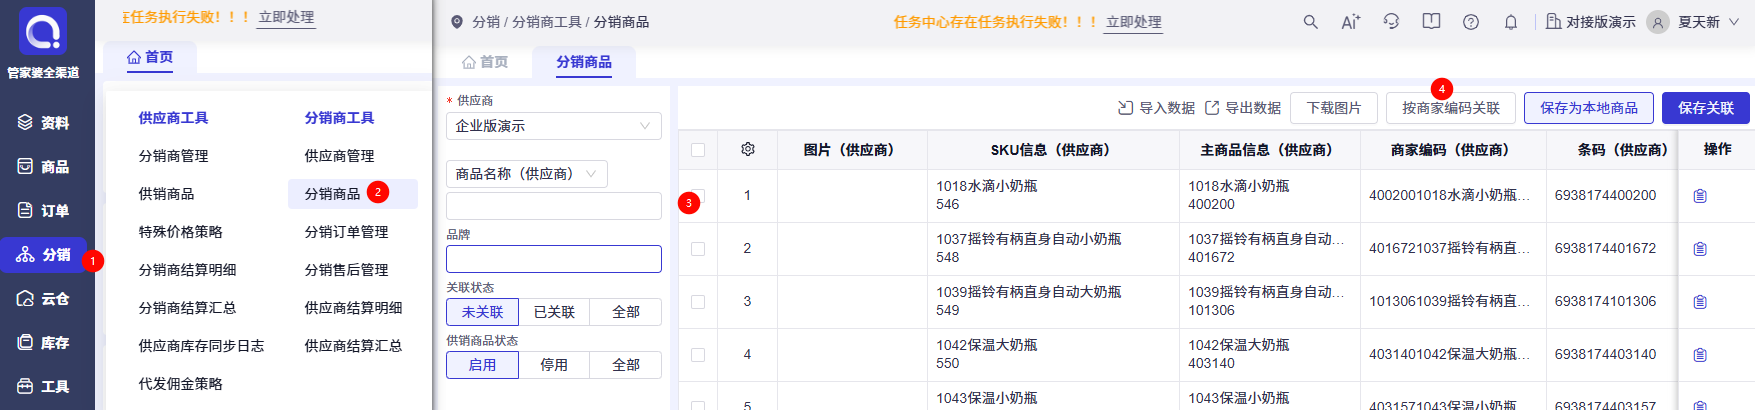Focus the 品牌 input field
Screen dimensions: 1755x410
click(554, 259)
